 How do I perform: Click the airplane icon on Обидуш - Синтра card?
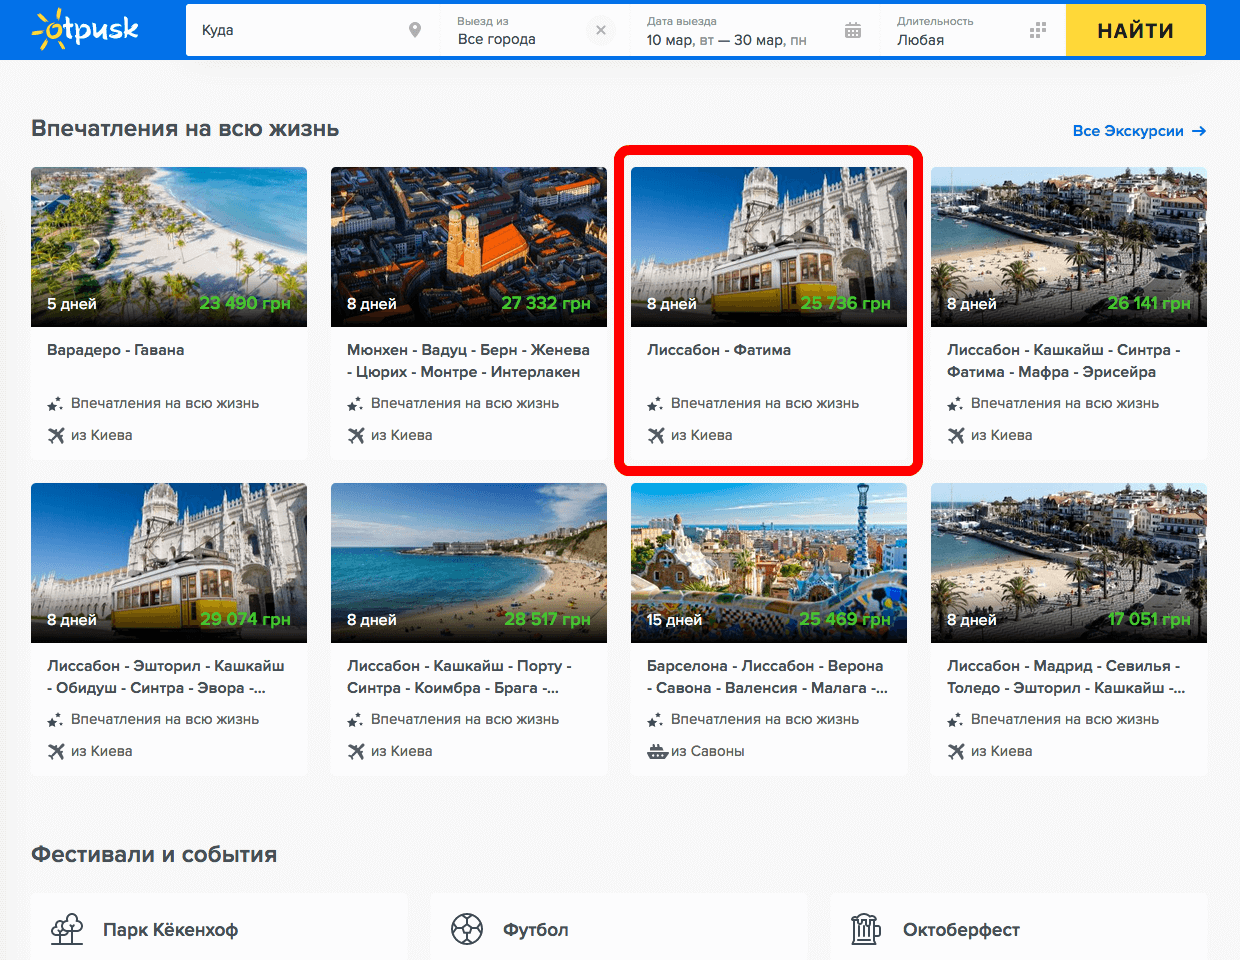(56, 751)
